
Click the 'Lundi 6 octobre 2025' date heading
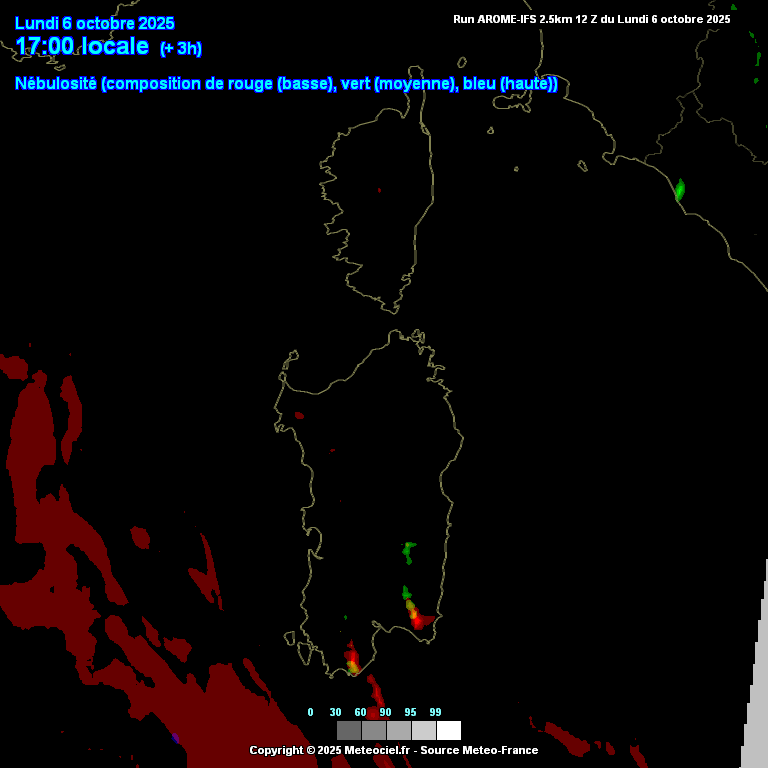coord(95,23)
